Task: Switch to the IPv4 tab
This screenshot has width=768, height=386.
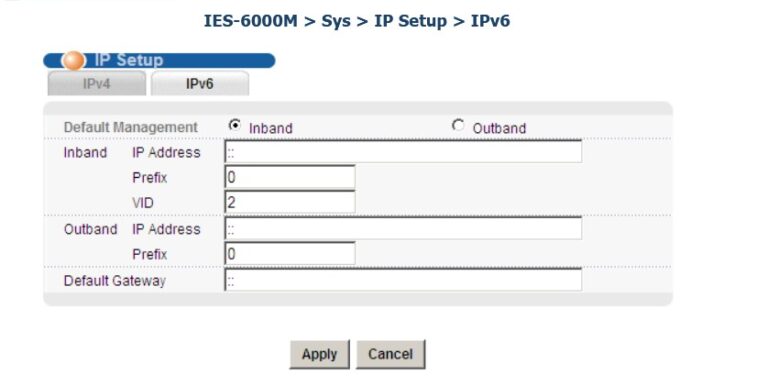Action: point(96,83)
